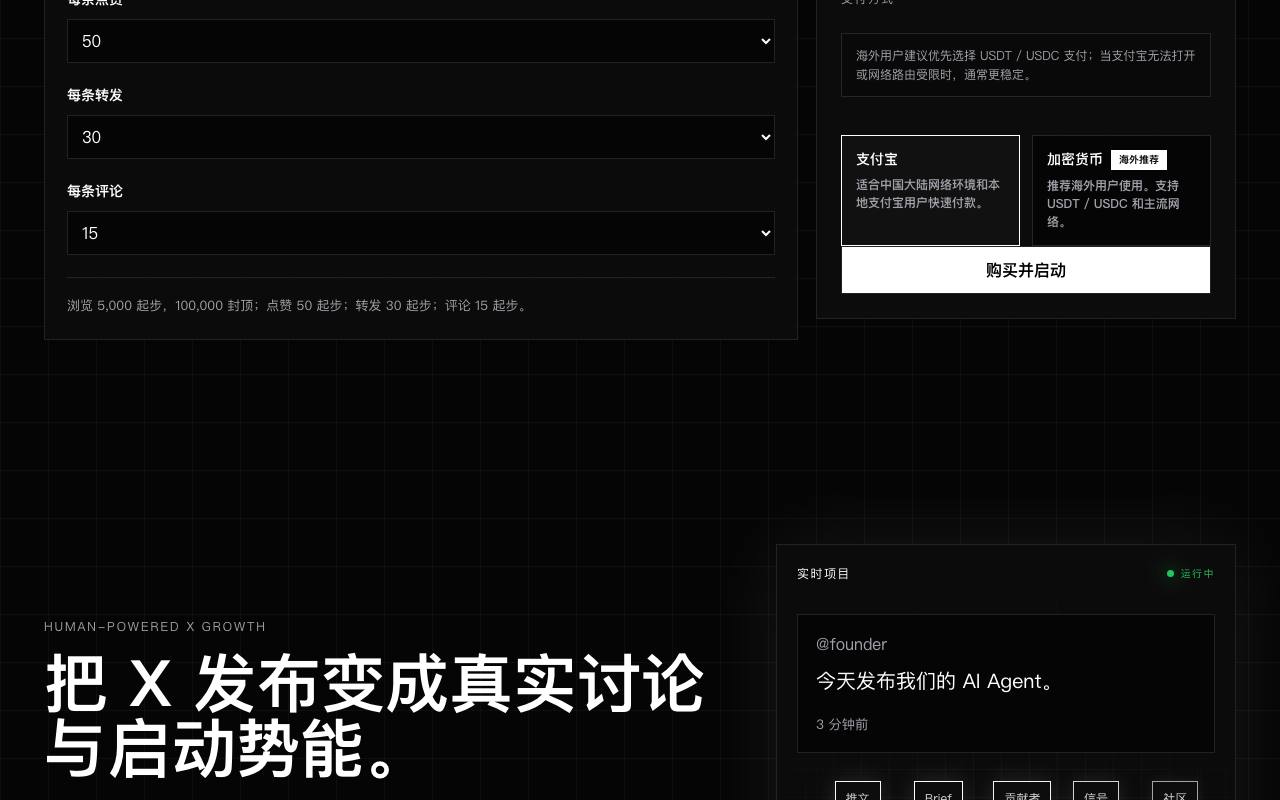Select the 支付宝 payment option
Viewport: 1280px width, 800px height.
tap(930, 190)
